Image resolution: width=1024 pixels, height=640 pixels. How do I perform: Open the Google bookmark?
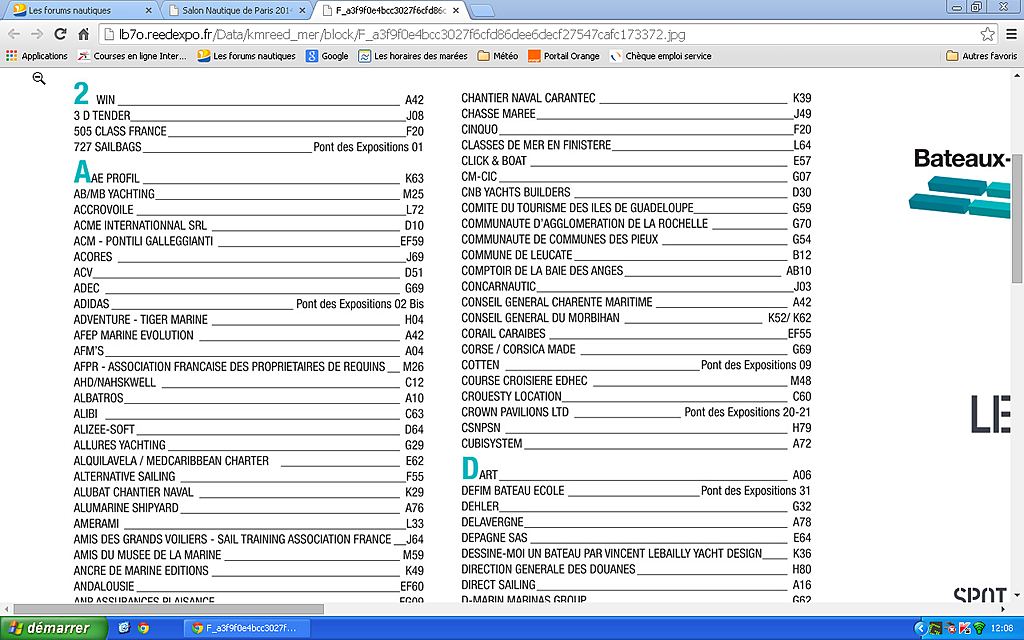[x=327, y=56]
